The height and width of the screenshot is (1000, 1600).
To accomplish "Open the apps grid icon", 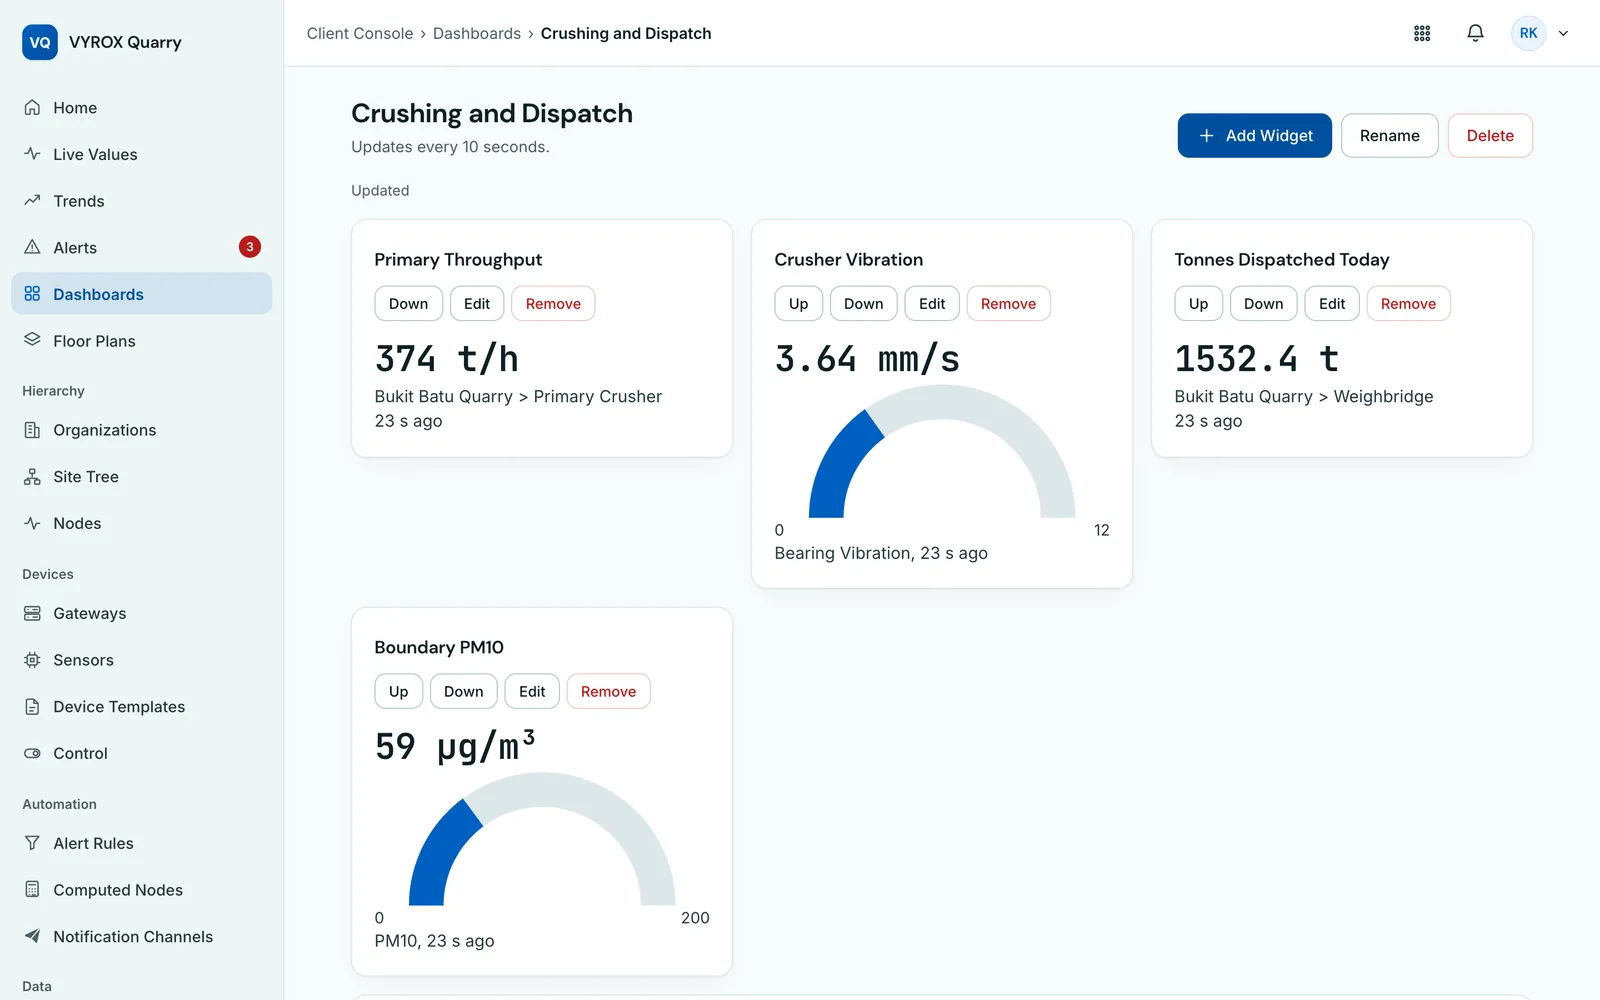I will (x=1422, y=33).
